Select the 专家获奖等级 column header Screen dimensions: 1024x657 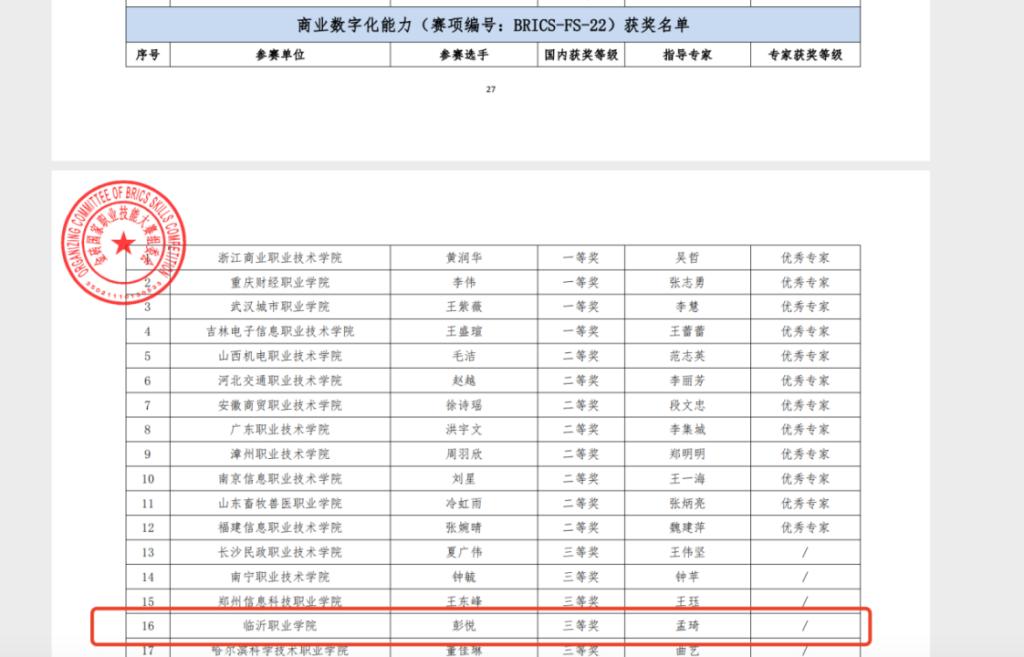[805, 55]
